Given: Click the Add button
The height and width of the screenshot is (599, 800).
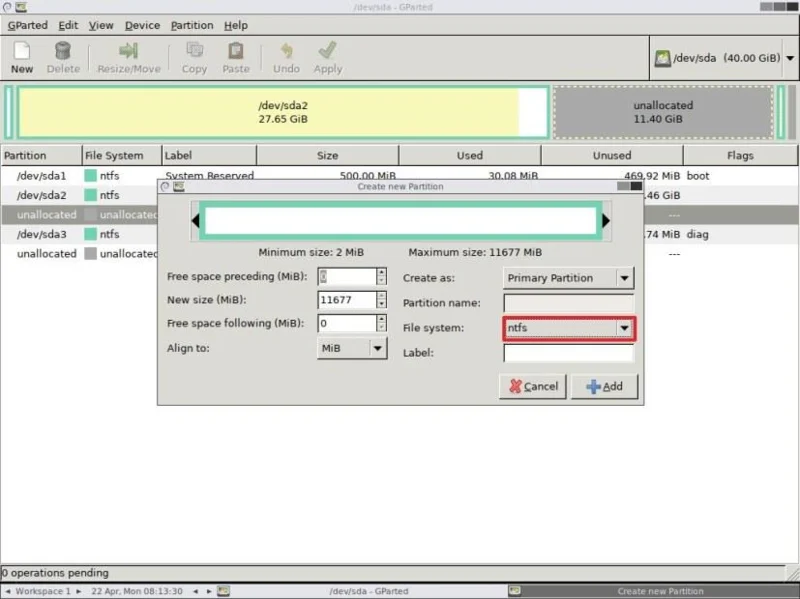Looking at the screenshot, I should click(x=605, y=386).
